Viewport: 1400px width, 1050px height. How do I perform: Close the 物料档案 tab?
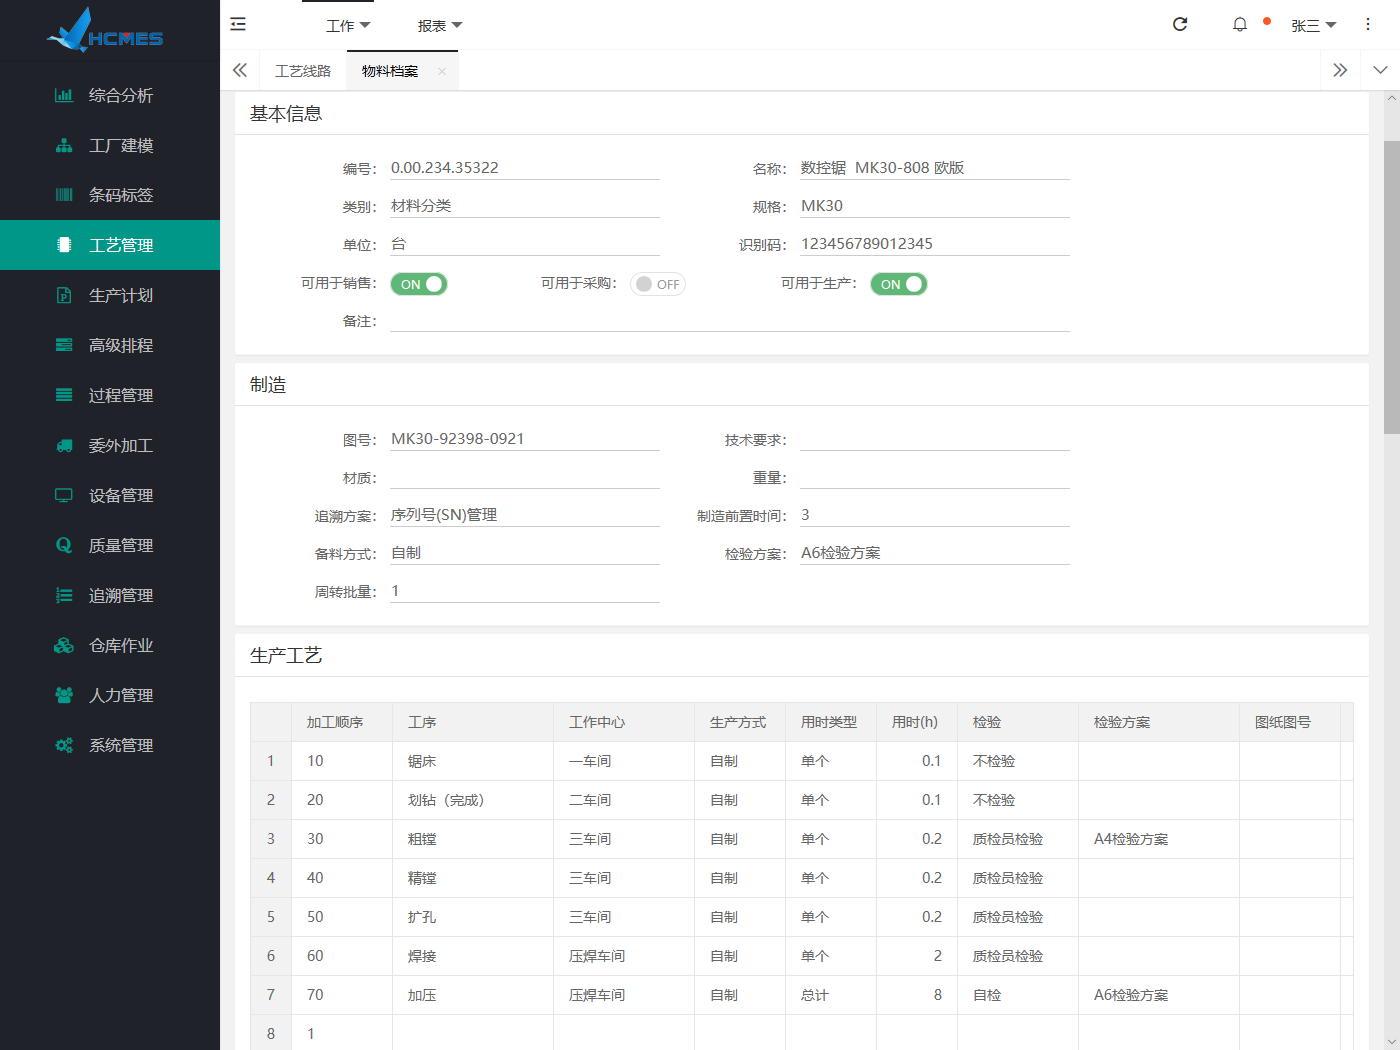coord(442,71)
